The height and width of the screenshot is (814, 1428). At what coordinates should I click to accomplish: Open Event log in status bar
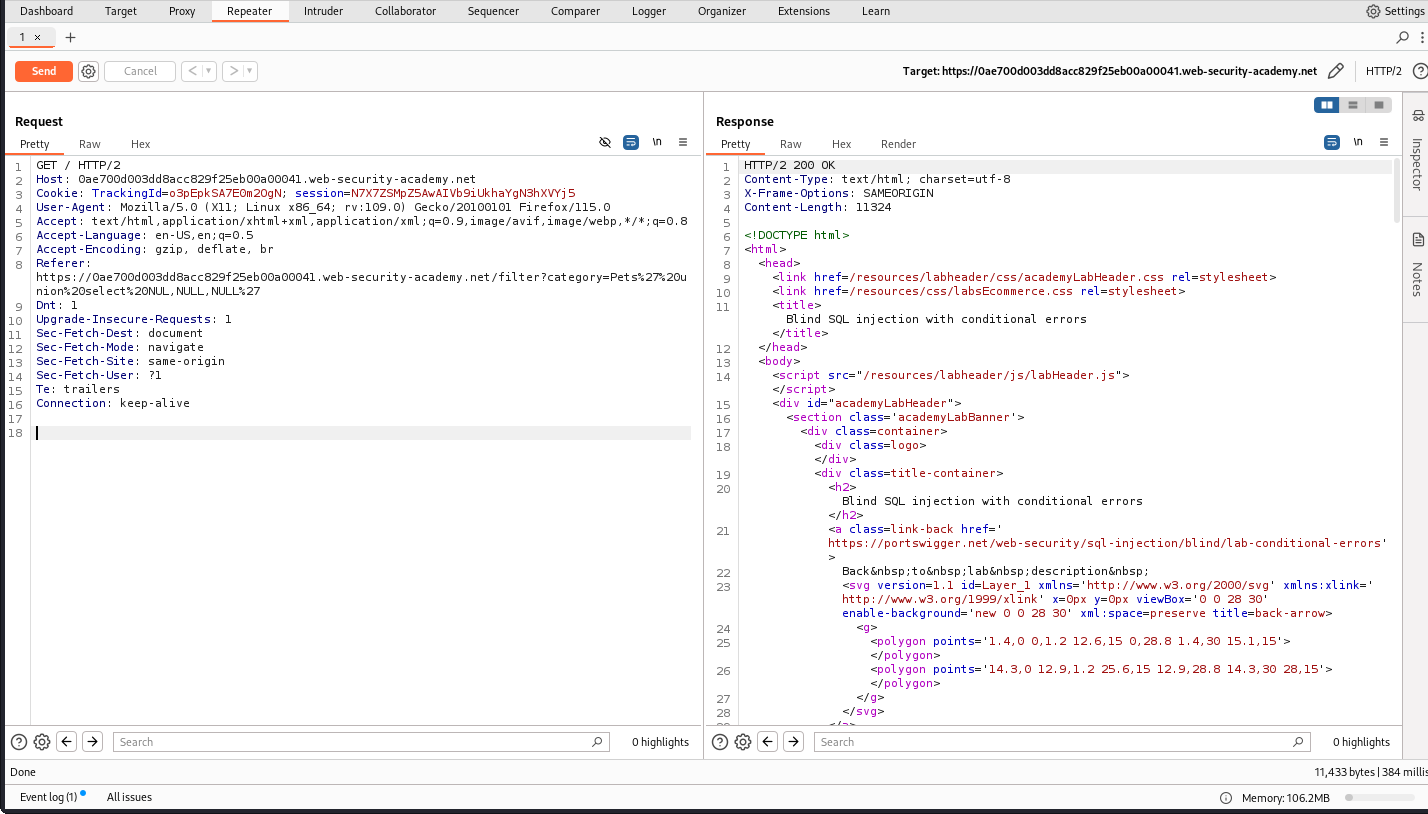48,797
